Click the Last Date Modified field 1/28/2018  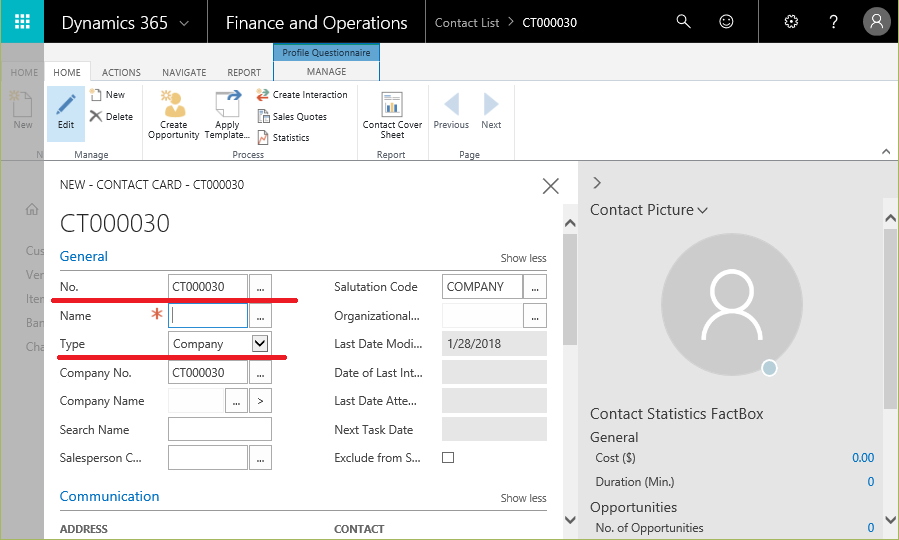tap(494, 343)
